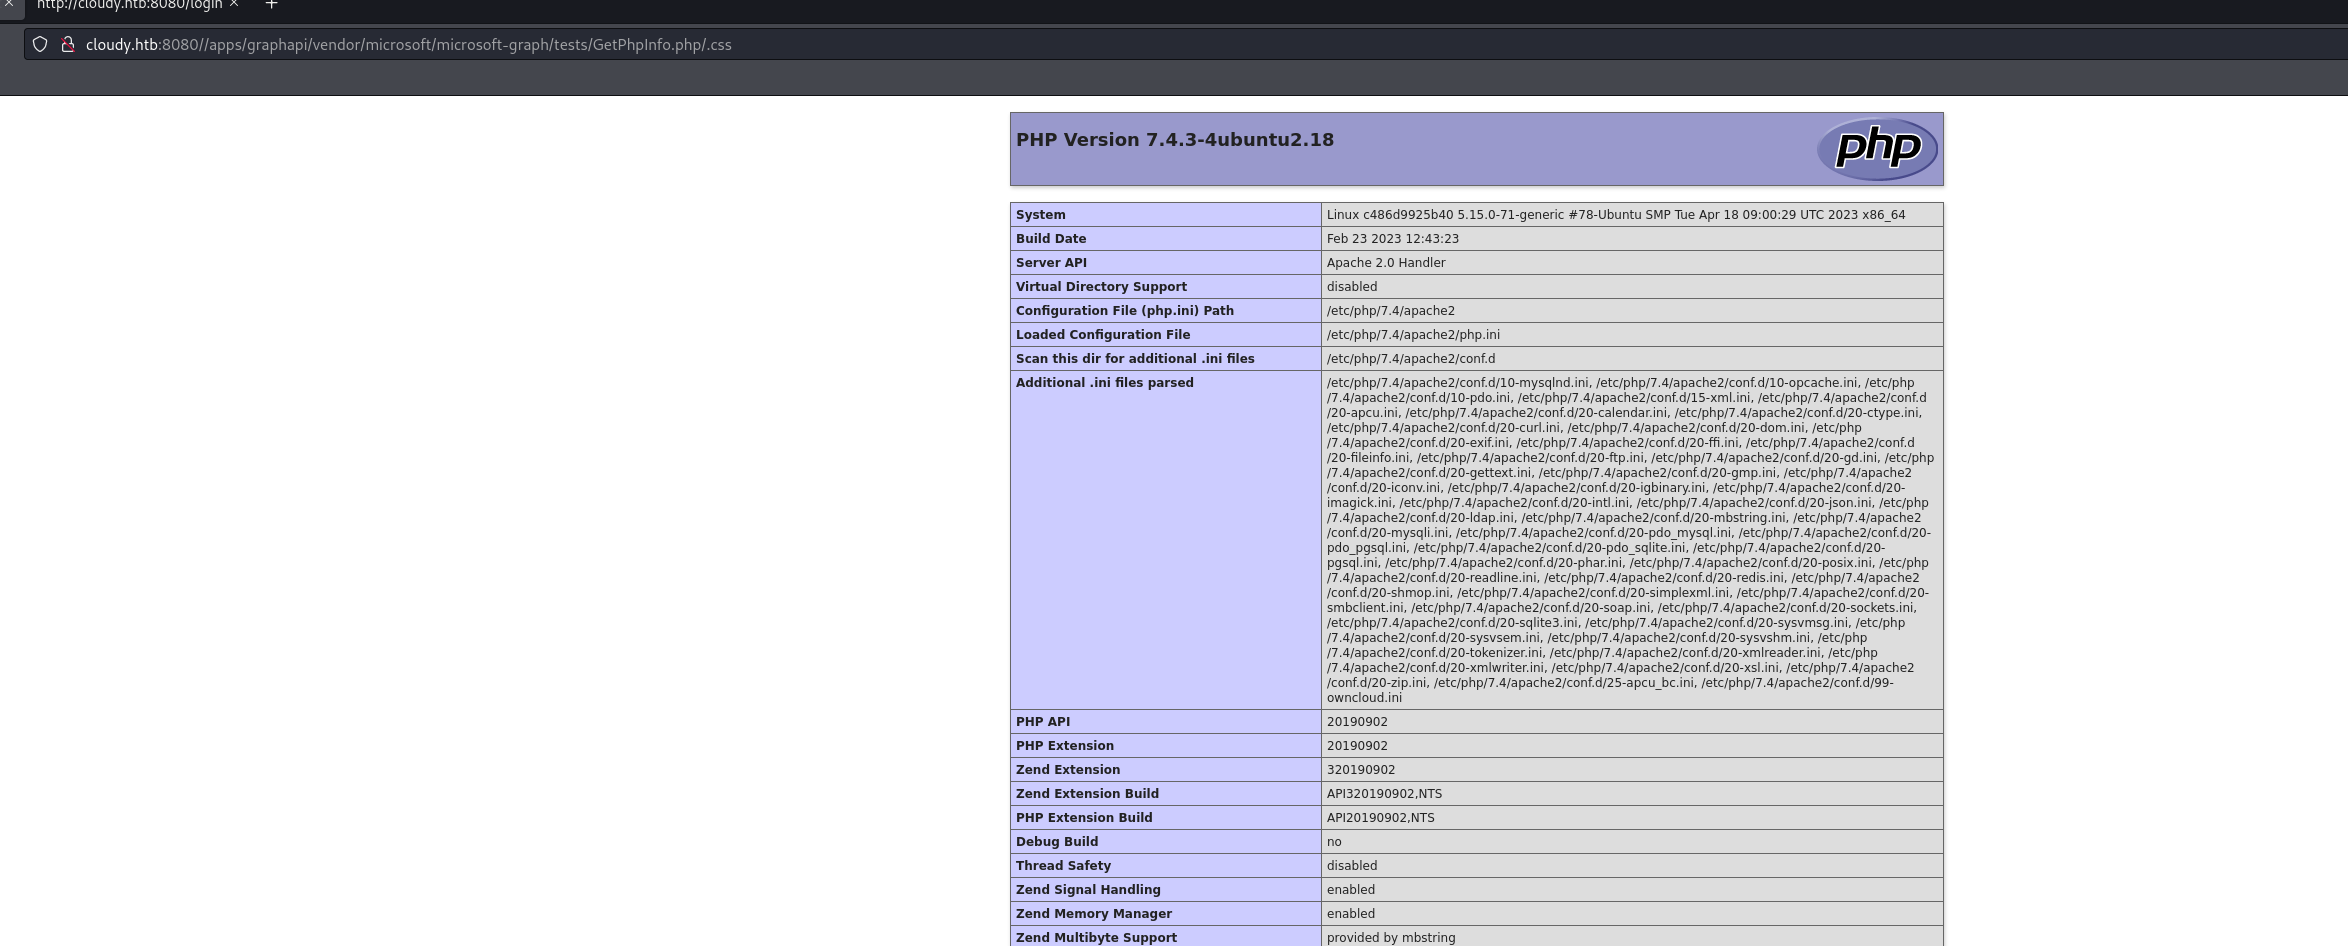Click the Loaded Configuration File label

coord(1102,335)
